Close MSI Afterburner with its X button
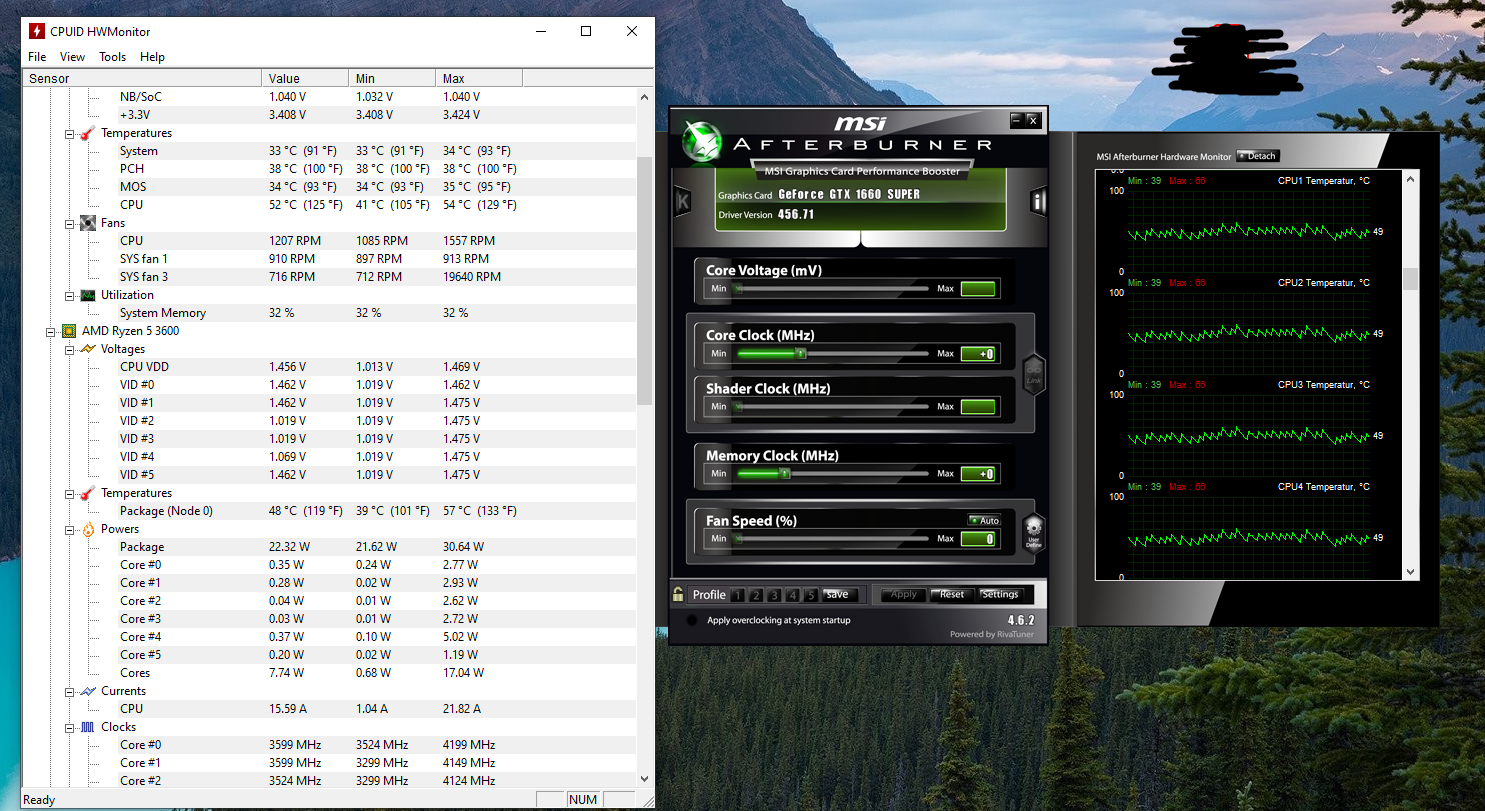The width and height of the screenshot is (1485, 811). 1033,120
